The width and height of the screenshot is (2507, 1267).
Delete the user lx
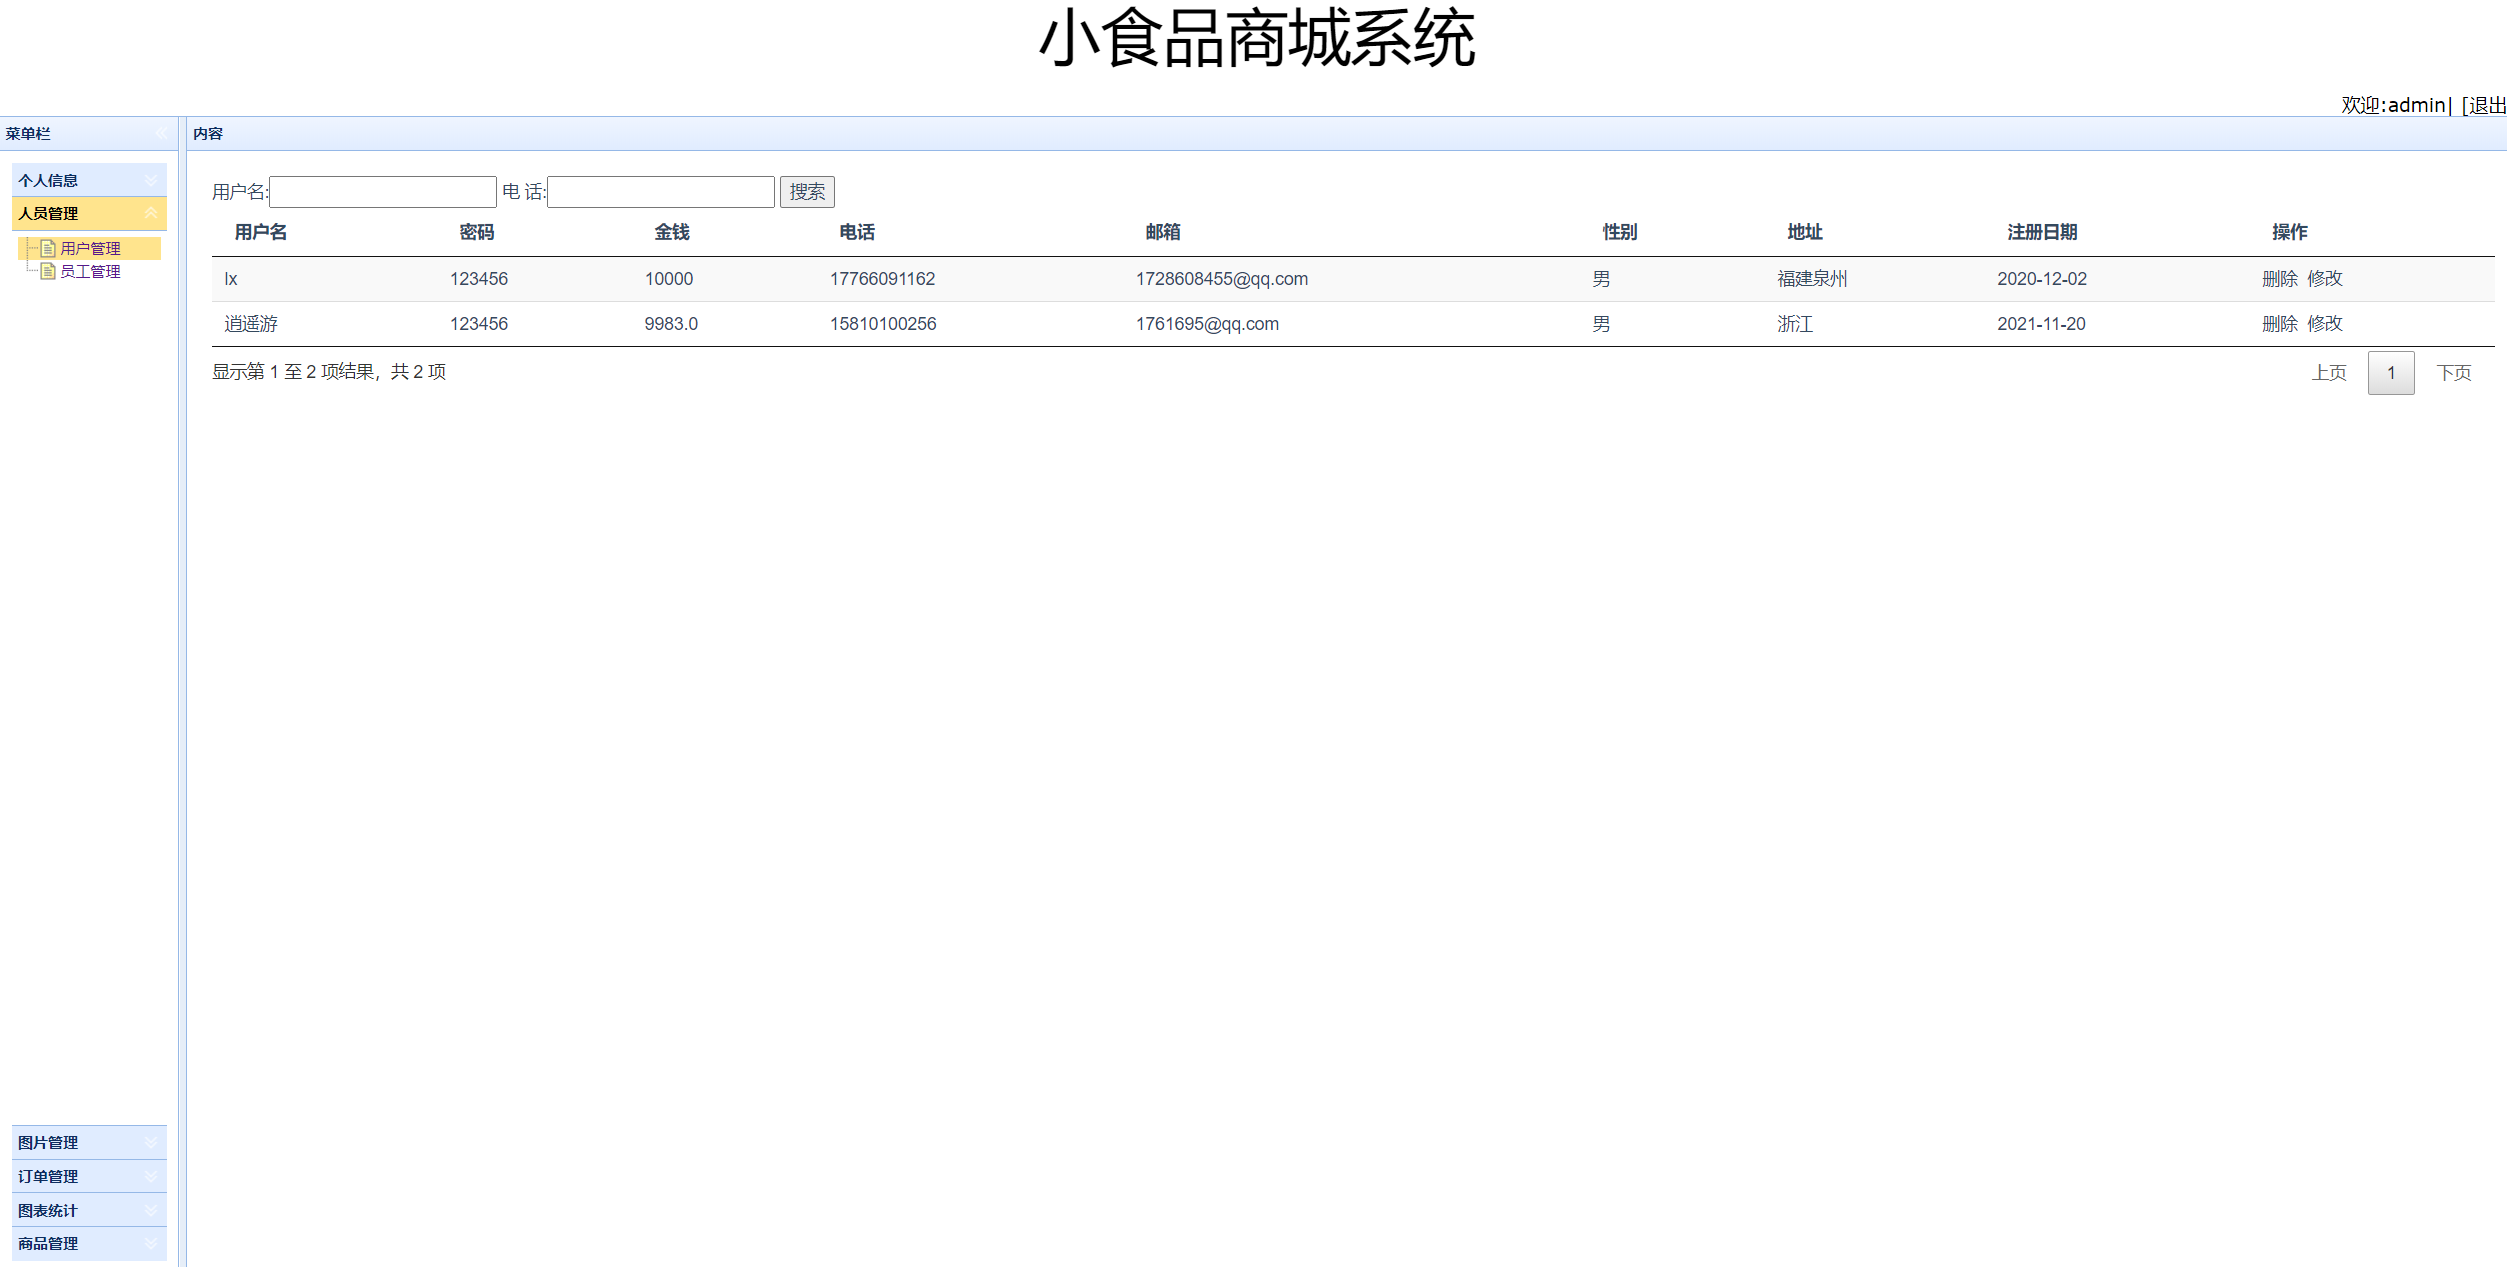click(2279, 279)
